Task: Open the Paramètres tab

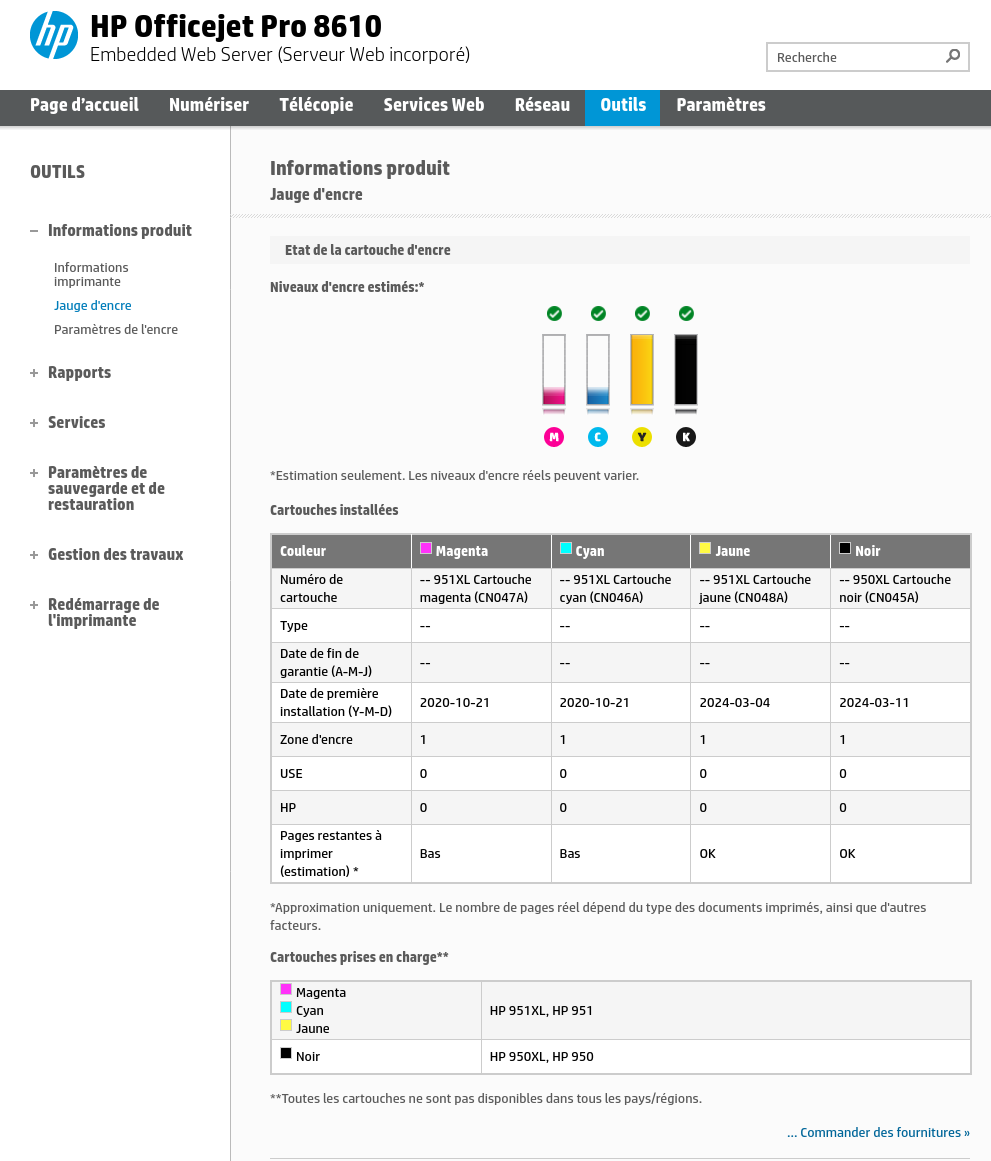Action: (x=721, y=105)
